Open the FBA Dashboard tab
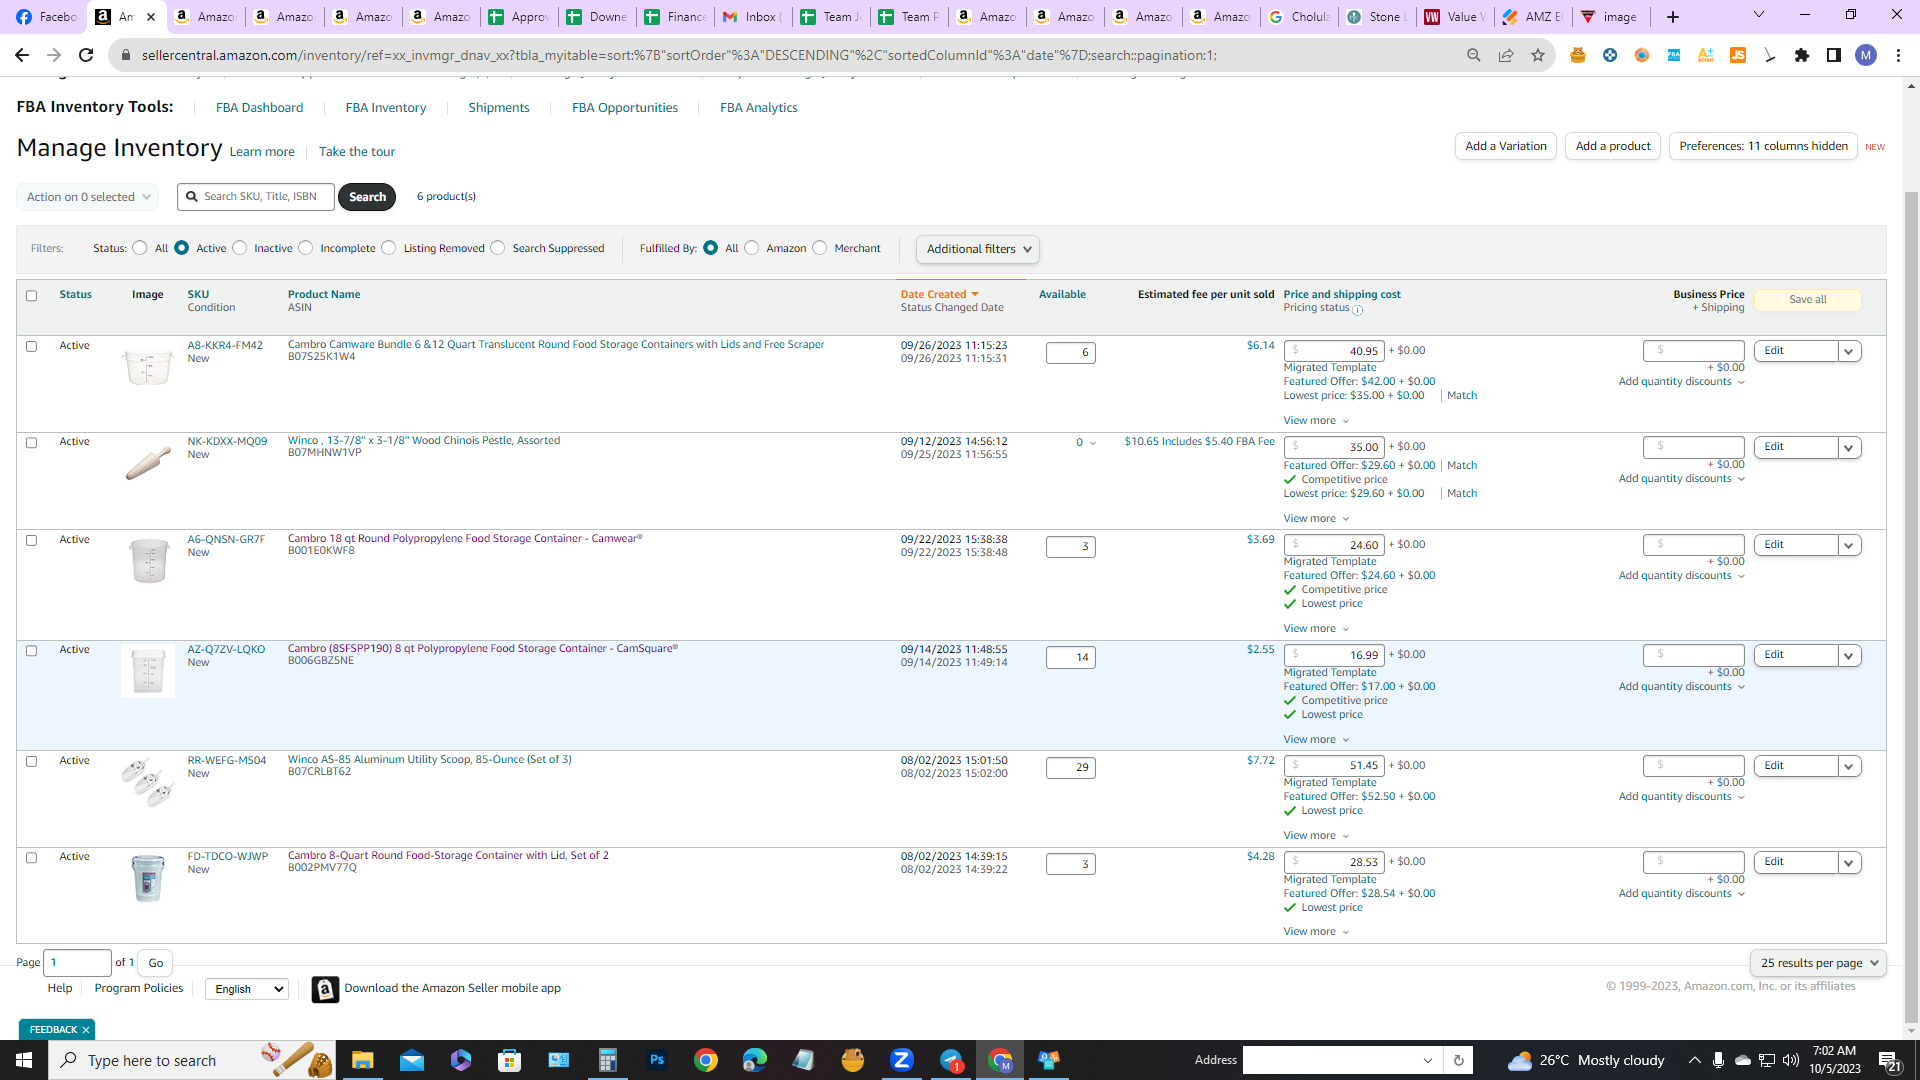1920x1080 pixels. 259,108
